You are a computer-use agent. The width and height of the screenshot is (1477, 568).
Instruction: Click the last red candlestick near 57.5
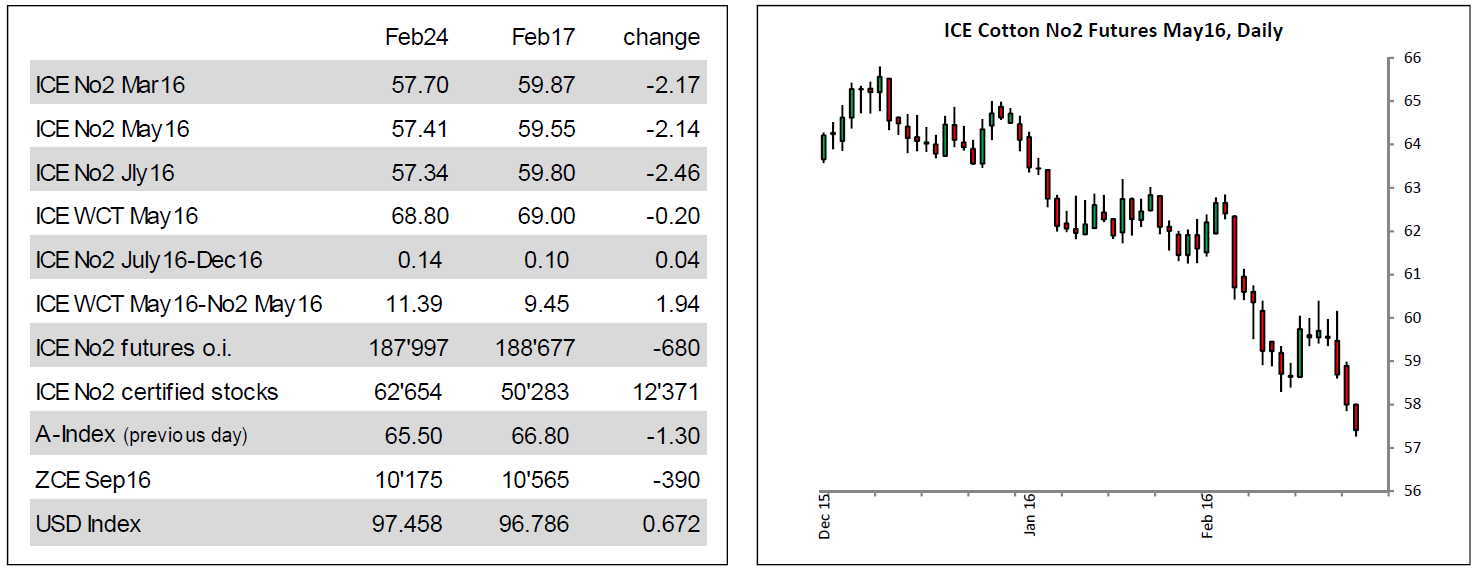1356,418
